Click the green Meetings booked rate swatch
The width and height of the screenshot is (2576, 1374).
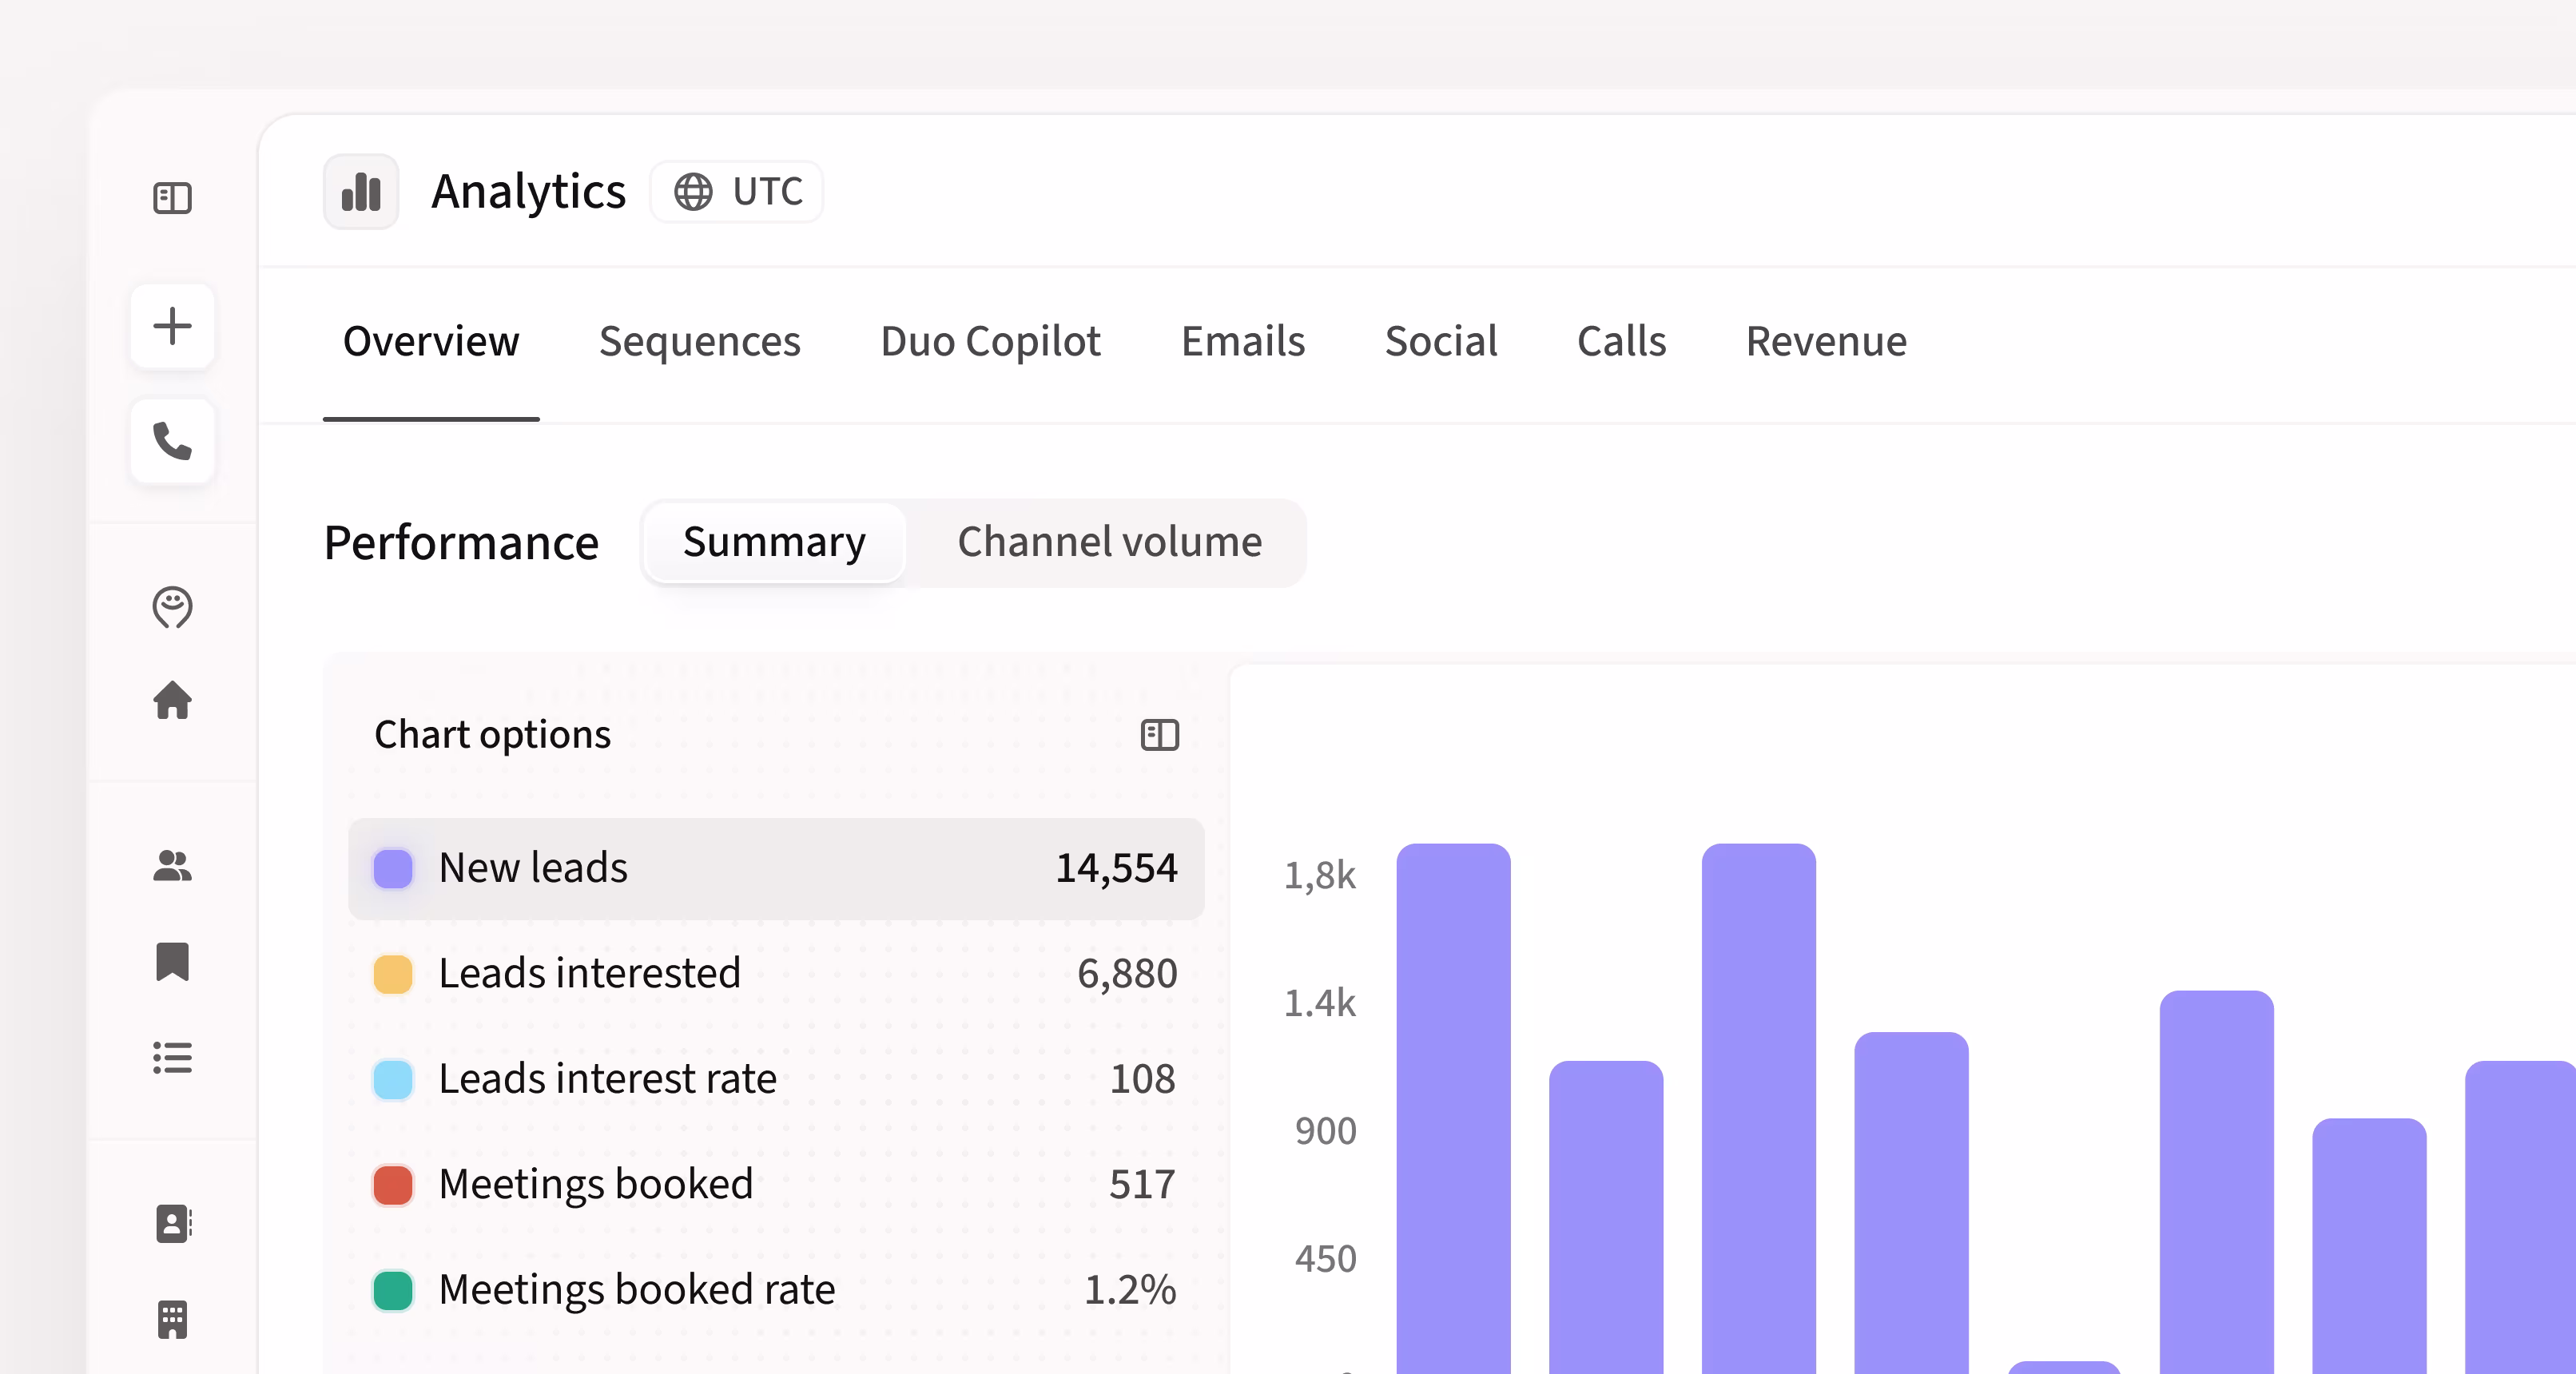click(x=393, y=1290)
